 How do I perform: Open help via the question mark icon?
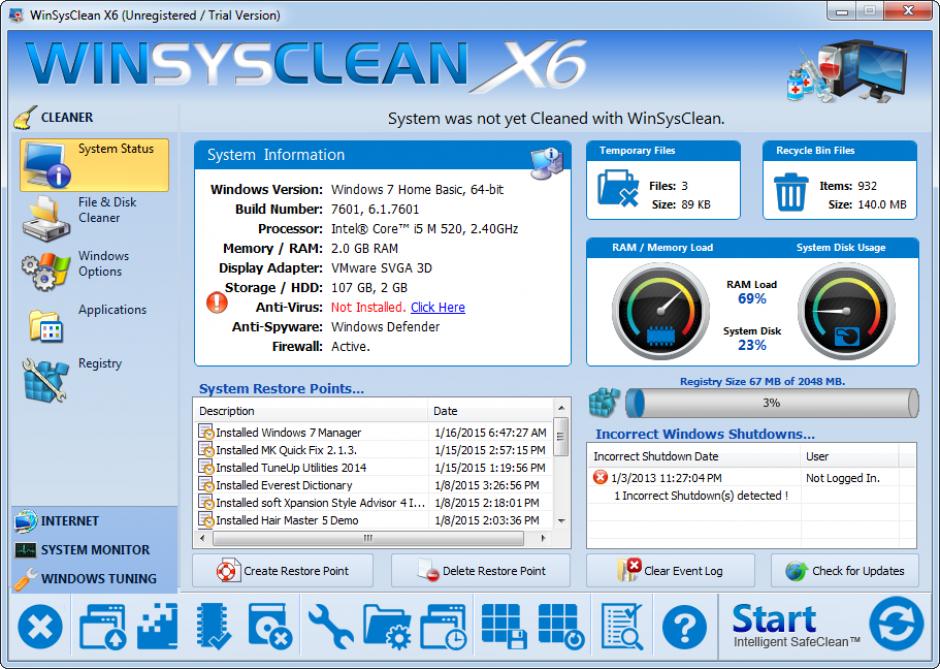[684, 627]
